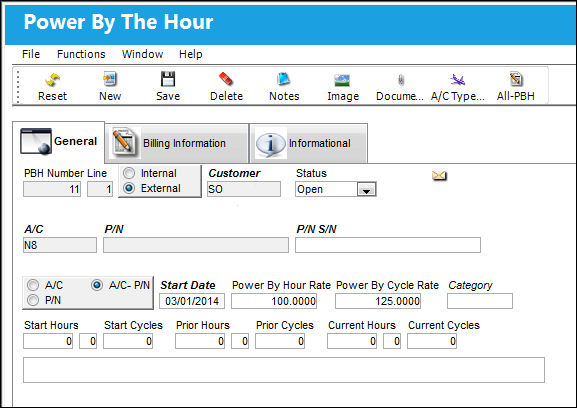
Task: Click the Current Hours field
Action: pos(352,341)
